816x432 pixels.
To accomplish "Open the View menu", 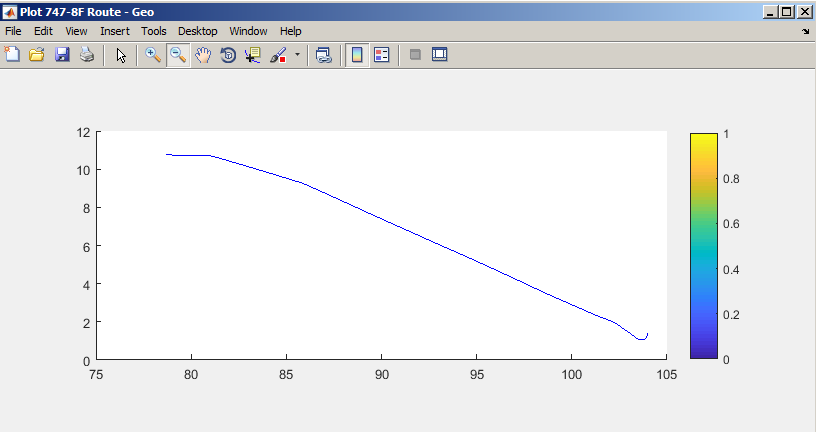I will [76, 31].
